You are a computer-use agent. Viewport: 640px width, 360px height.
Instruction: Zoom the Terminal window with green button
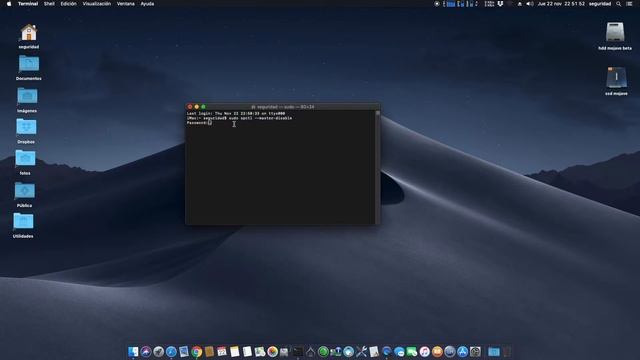click(x=203, y=107)
